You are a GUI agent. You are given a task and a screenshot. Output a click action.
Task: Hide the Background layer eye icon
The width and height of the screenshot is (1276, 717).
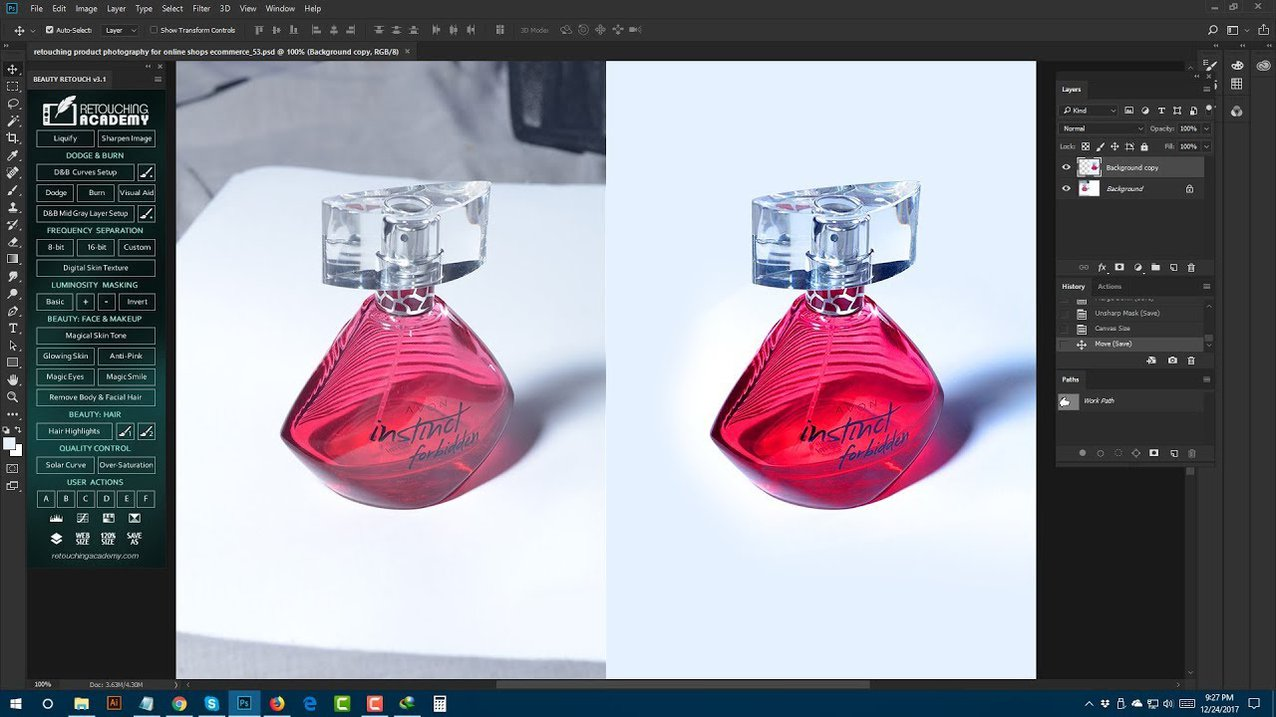click(1066, 188)
